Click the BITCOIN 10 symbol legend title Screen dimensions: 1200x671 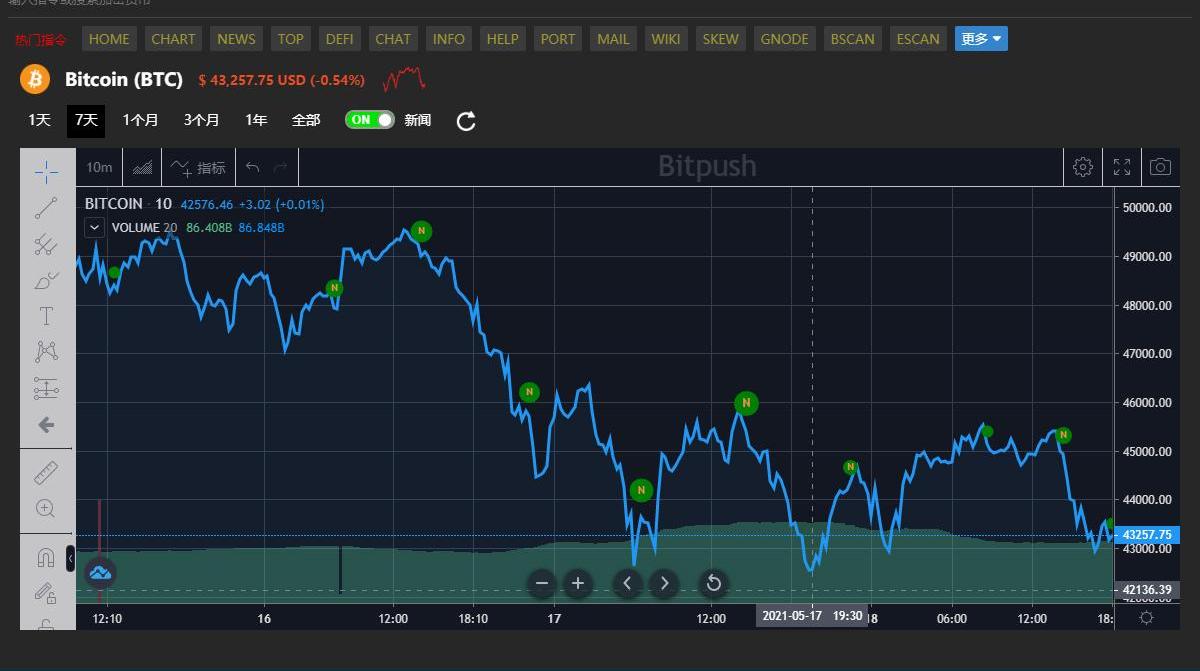pos(128,204)
